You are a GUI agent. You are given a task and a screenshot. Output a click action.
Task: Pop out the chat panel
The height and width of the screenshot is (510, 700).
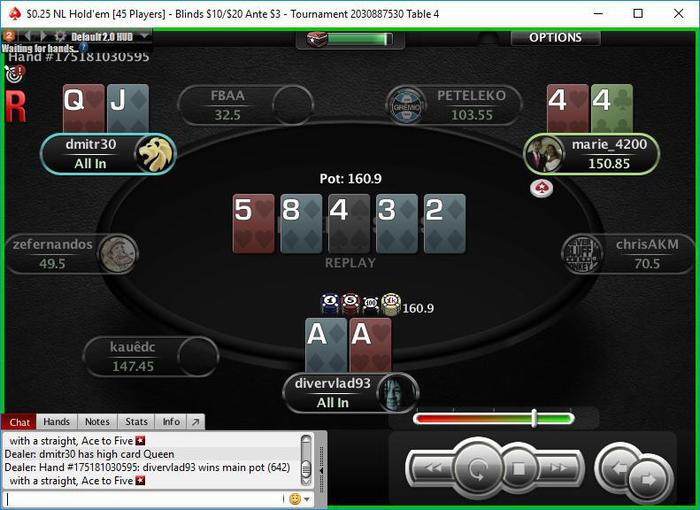[196, 422]
